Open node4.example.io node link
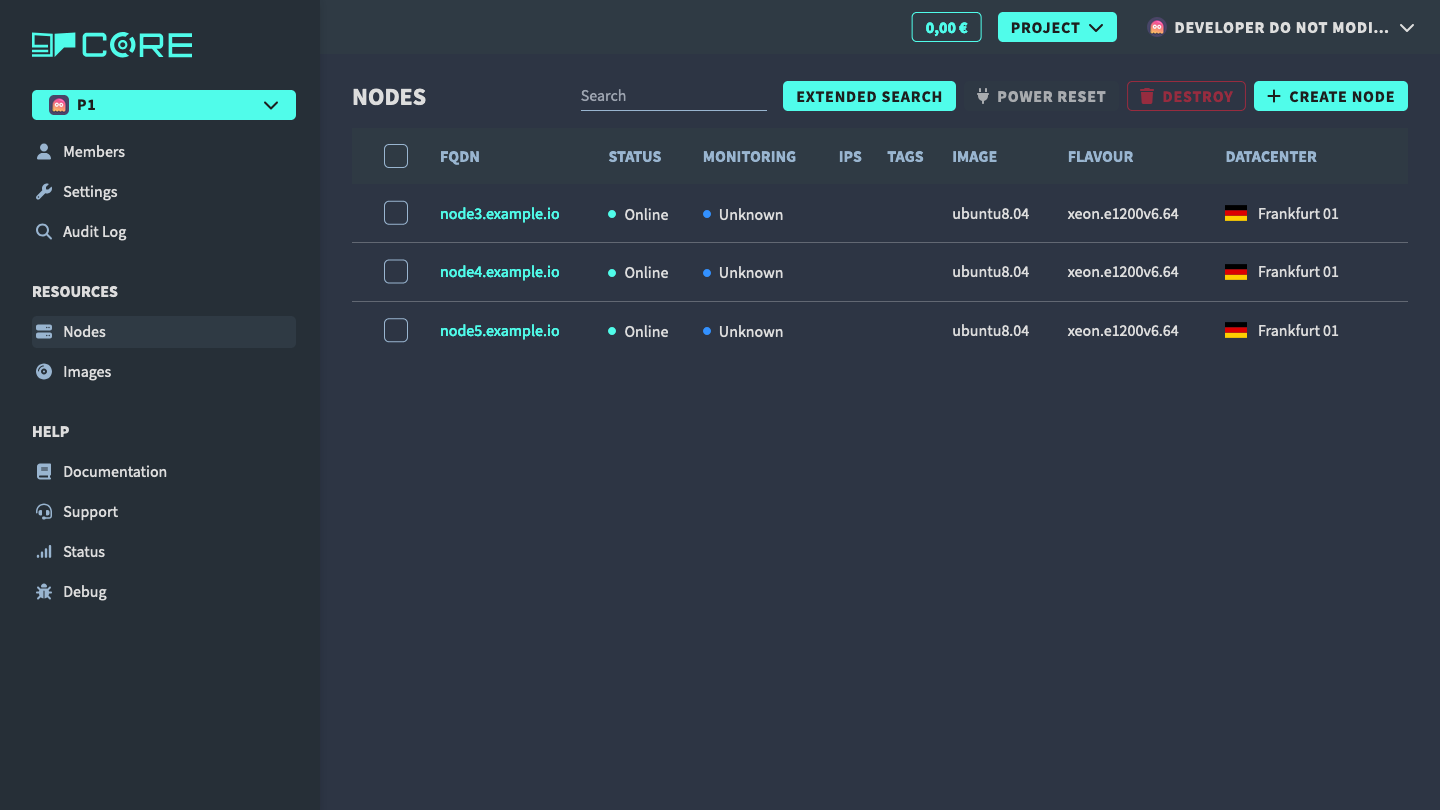Image resolution: width=1440 pixels, height=810 pixels. coord(500,272)
